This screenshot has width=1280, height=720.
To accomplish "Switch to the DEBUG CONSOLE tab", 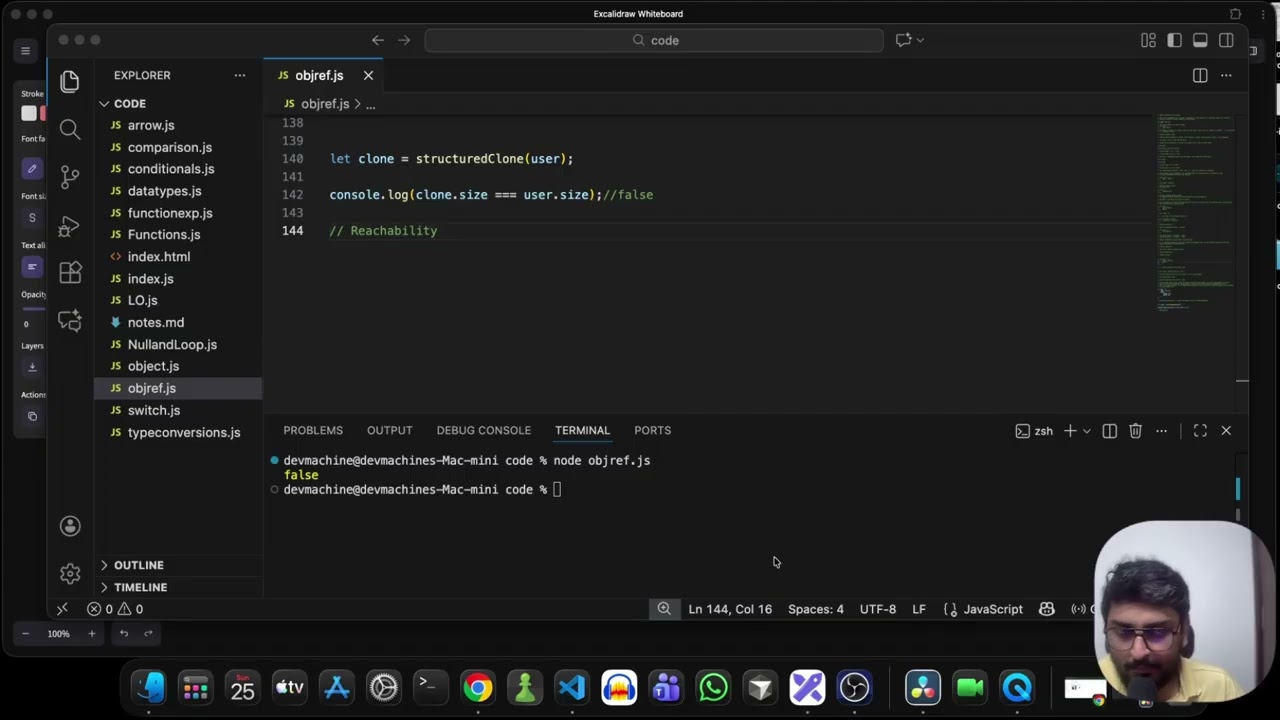I will tap(484, 431).
